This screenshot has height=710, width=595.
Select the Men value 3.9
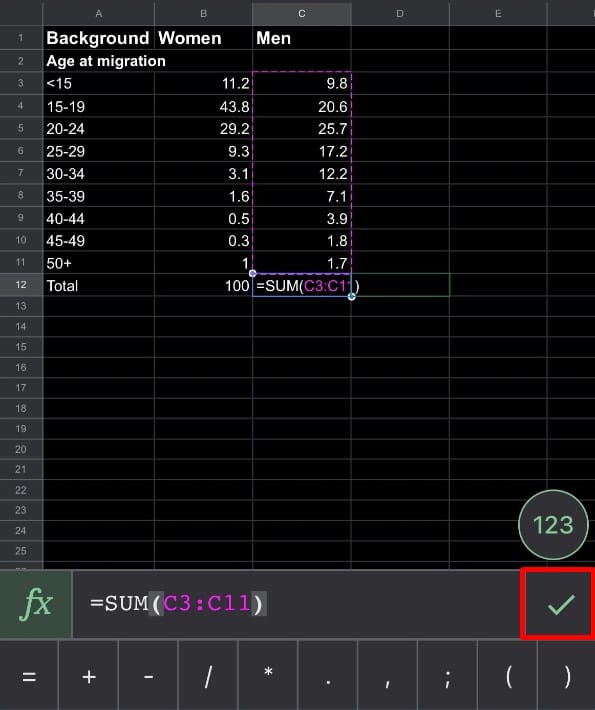[302, 218]
